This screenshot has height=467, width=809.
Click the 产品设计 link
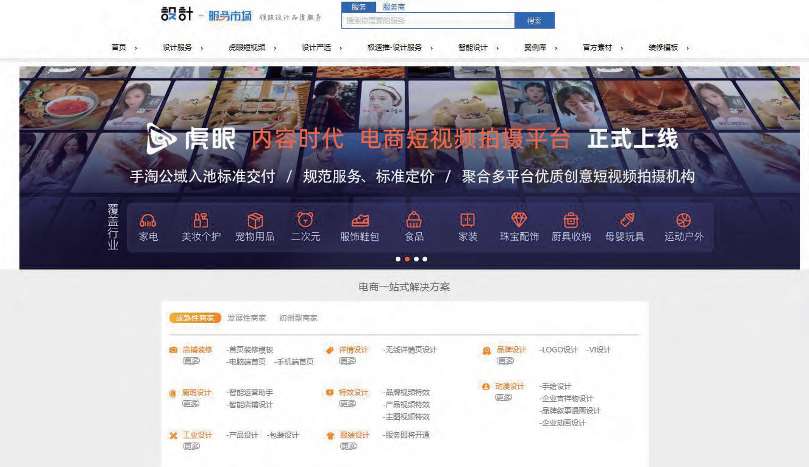click(243, 435)
